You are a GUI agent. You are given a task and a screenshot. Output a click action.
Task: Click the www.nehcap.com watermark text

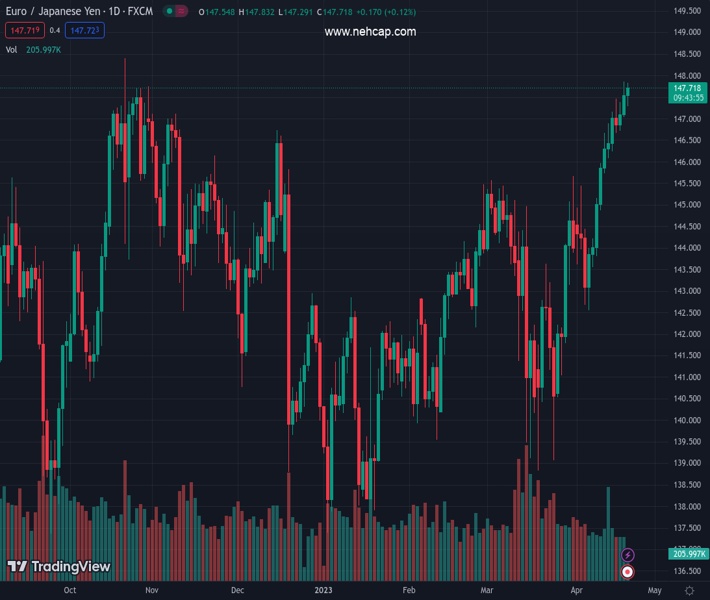(370, 32)
